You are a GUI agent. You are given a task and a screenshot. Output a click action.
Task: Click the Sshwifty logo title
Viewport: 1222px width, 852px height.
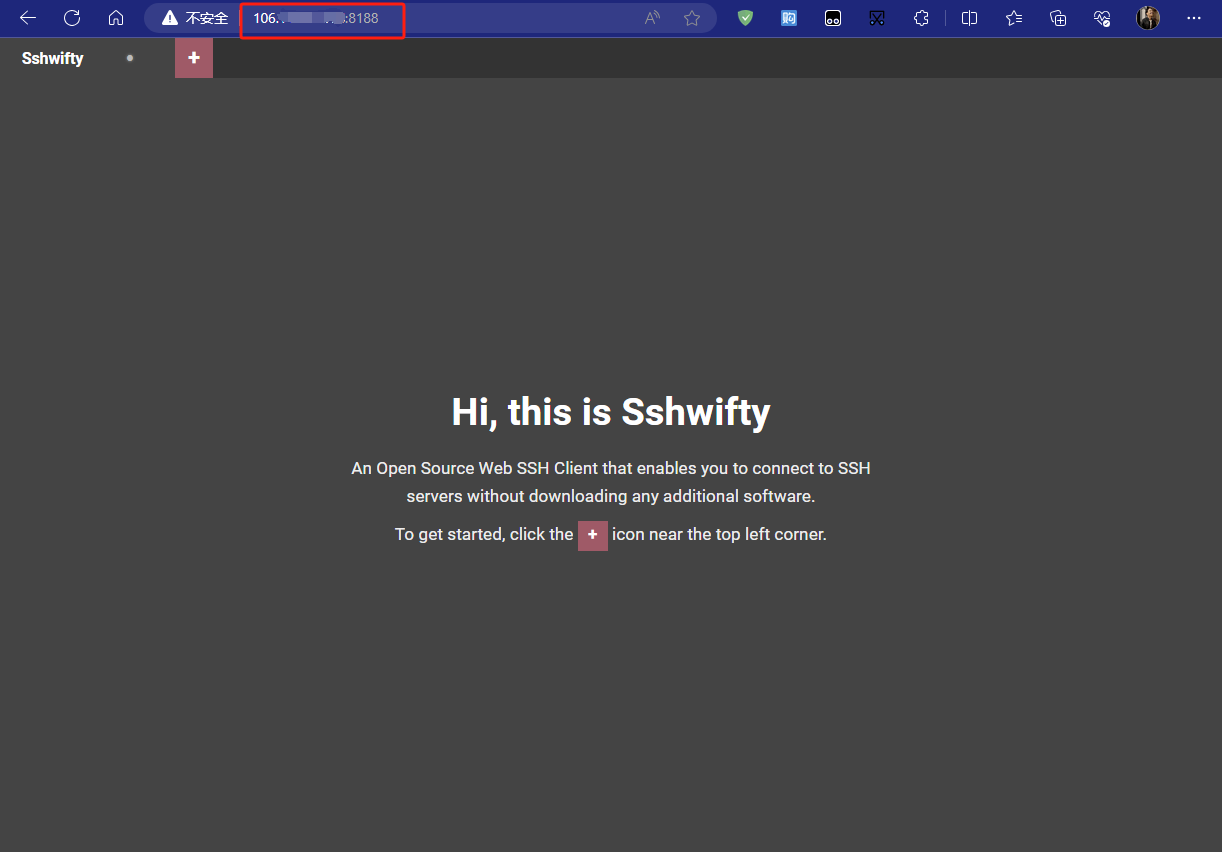pos(53,58)
